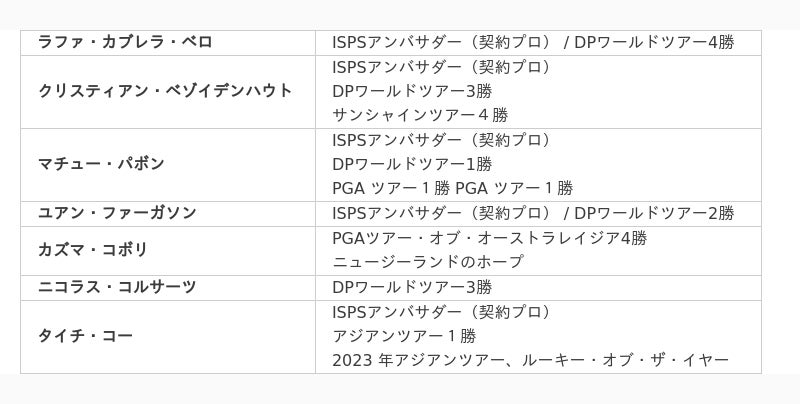The width and height of the screenshot is (800, 404).
Task: Select the ユアン・ファーガソン name cell
Action: point(117,213)
